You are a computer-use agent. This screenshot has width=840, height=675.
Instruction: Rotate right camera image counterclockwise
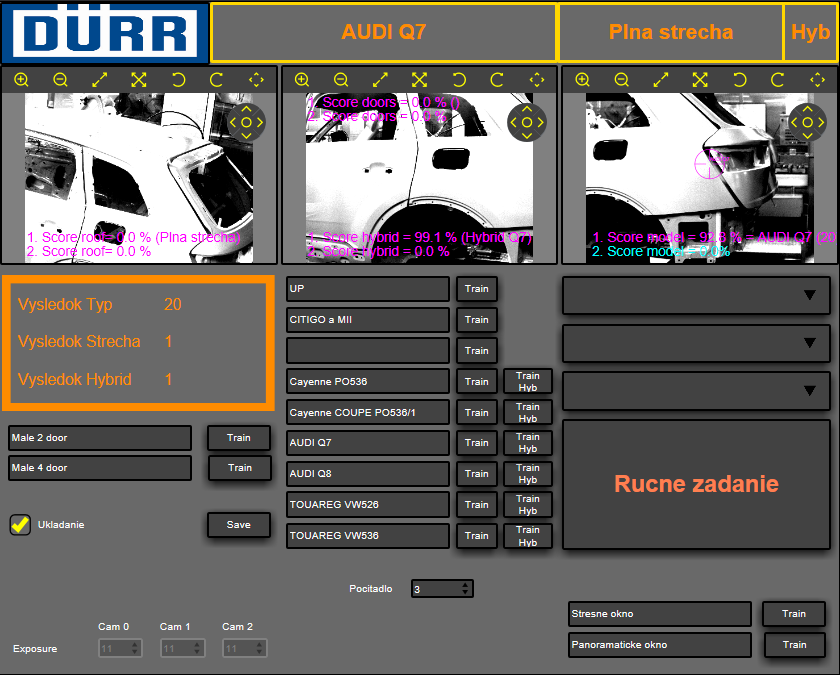[739, 80]
